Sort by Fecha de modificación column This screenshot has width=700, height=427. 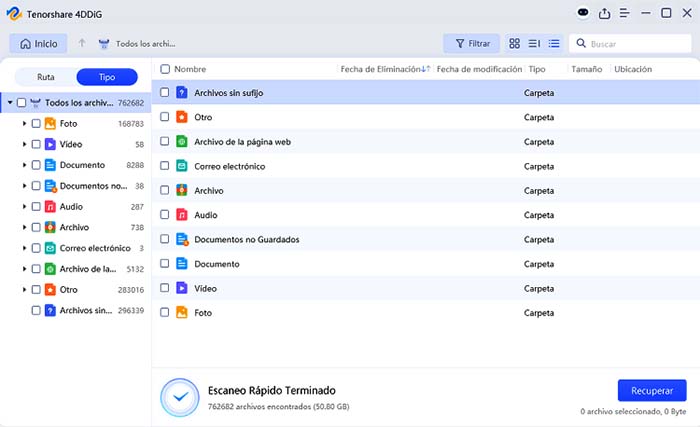coord(479,69)
